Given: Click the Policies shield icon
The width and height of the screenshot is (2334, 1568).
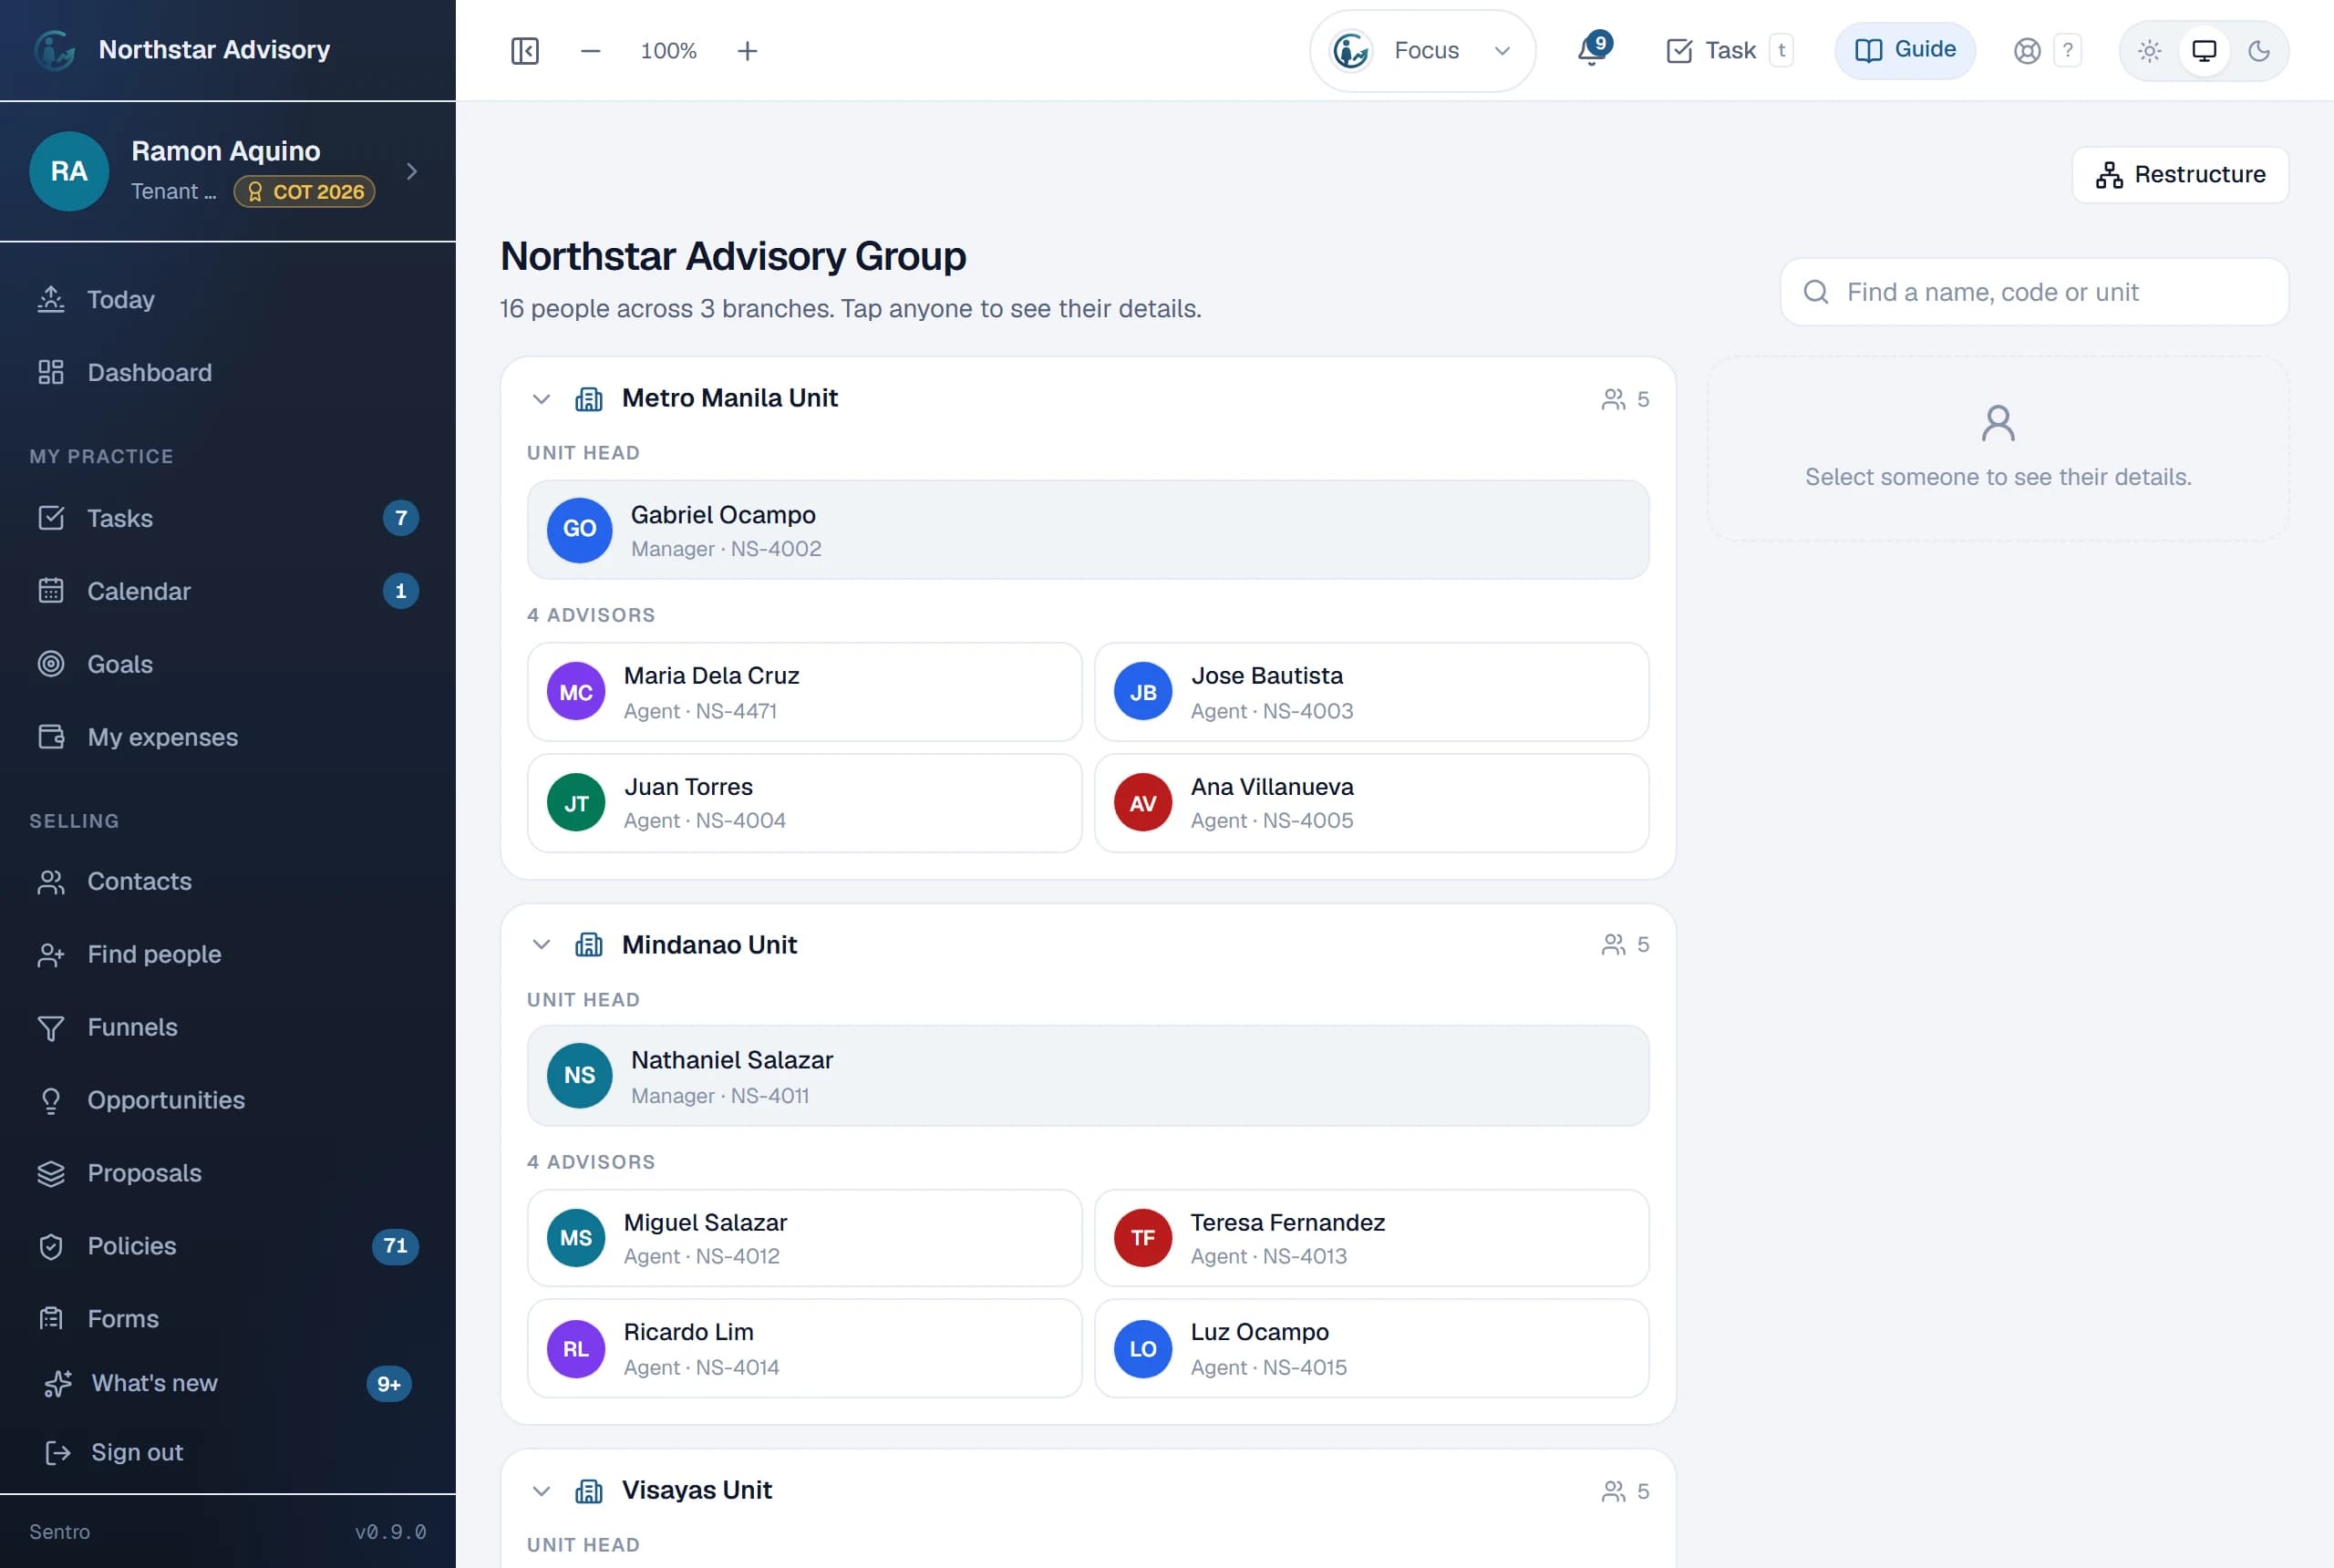Looking at the screenshot, I should tap(51, 1247).
